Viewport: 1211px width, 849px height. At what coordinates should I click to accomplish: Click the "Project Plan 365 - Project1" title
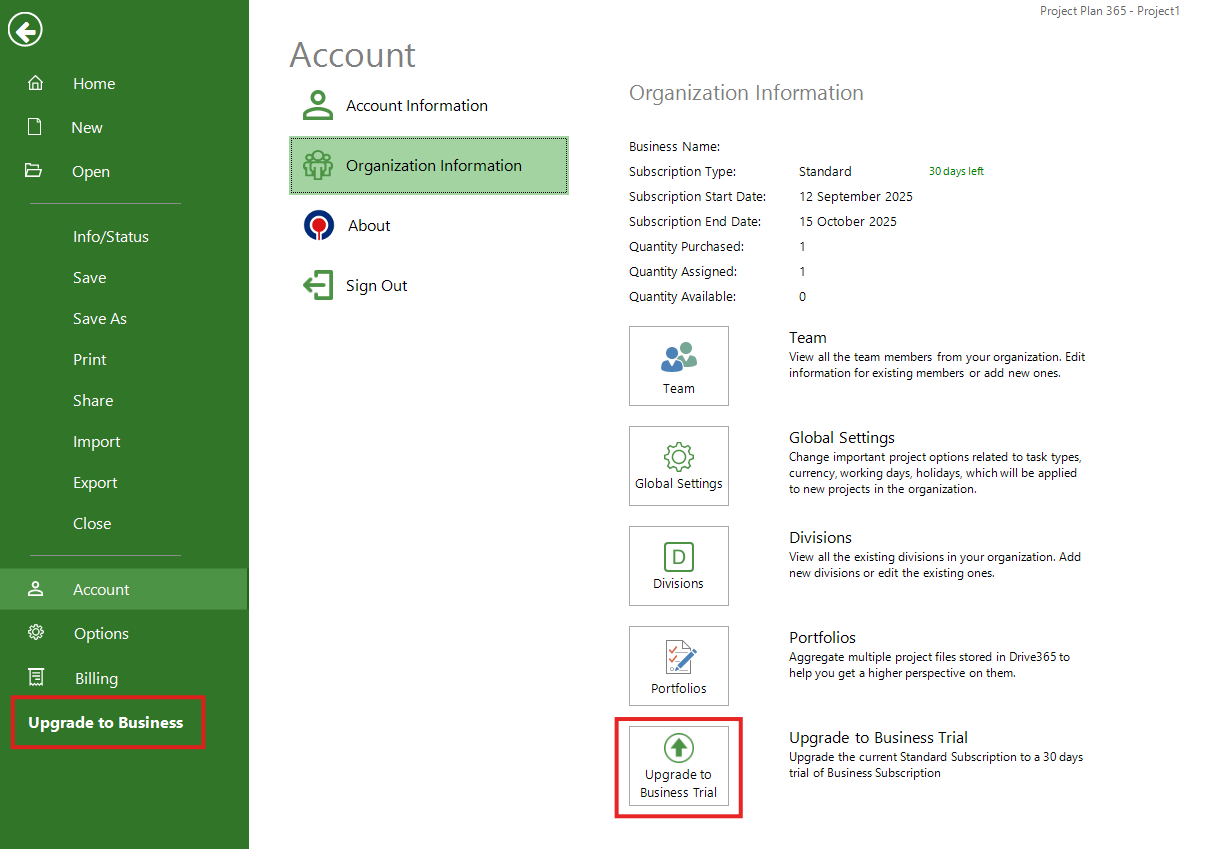click(x=1110, y=11)
